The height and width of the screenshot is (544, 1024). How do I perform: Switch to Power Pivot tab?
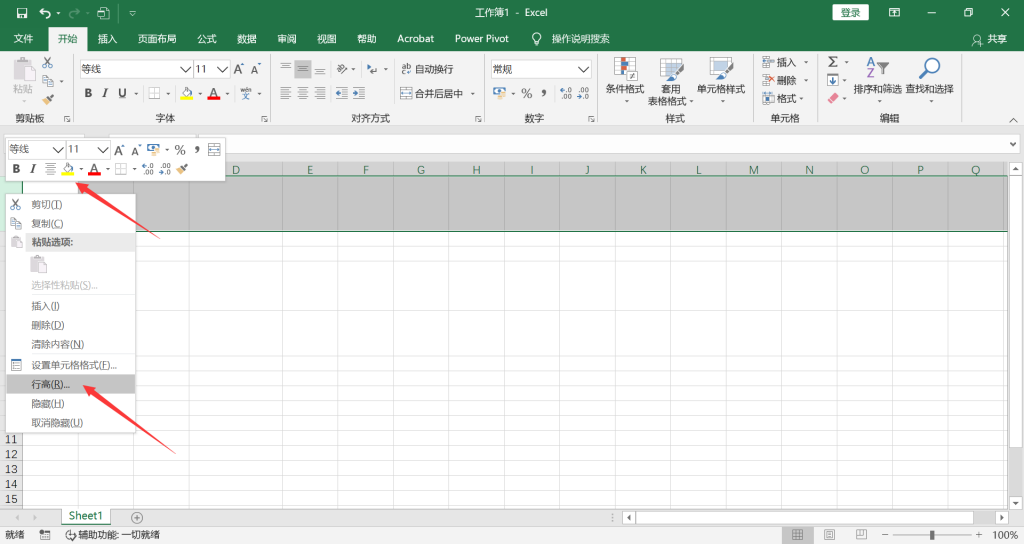pos(481,39)
